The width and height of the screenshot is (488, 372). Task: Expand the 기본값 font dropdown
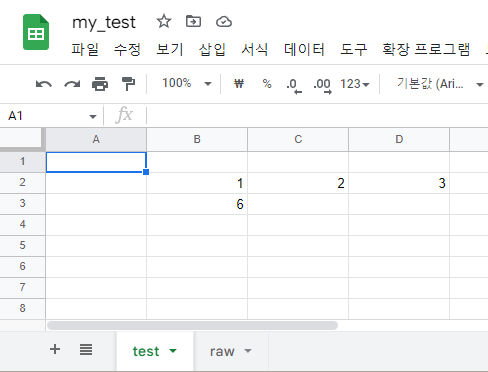(440, 84)
